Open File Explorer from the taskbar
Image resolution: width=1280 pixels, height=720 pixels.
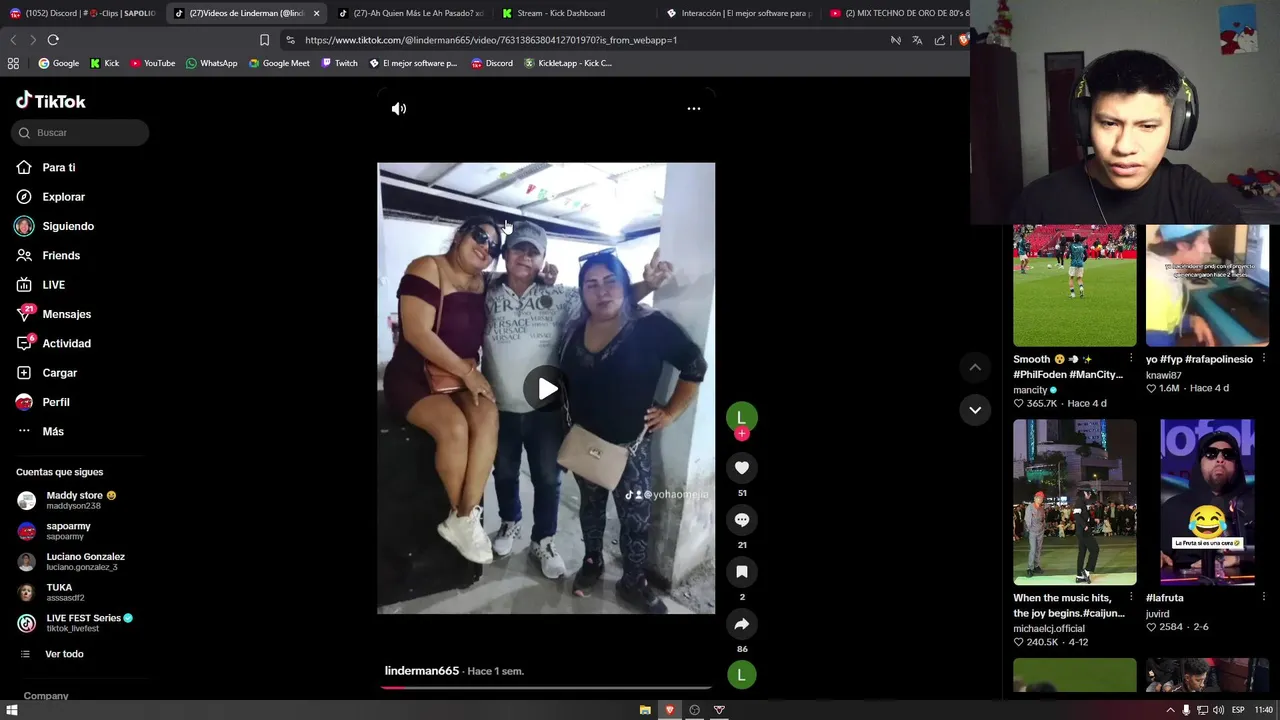click(x=645, y=710)
